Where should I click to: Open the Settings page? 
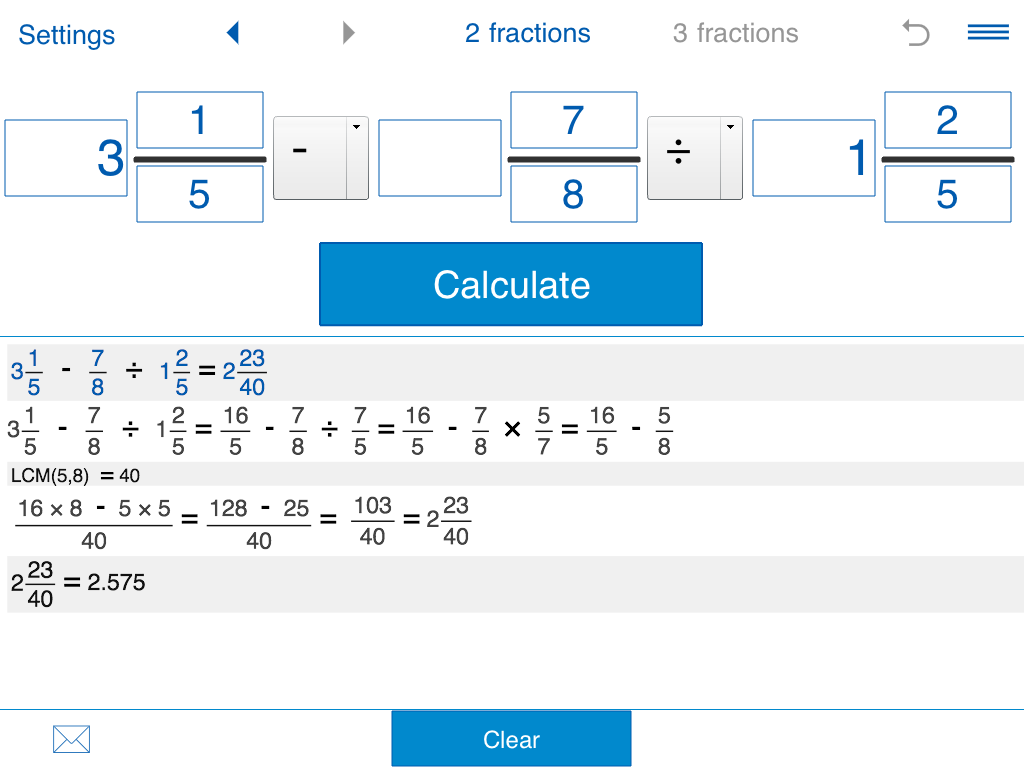tap(66, 35)
